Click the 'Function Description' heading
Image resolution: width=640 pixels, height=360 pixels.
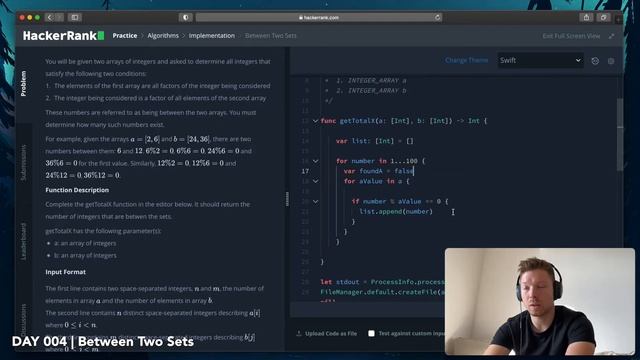[77, 190]
